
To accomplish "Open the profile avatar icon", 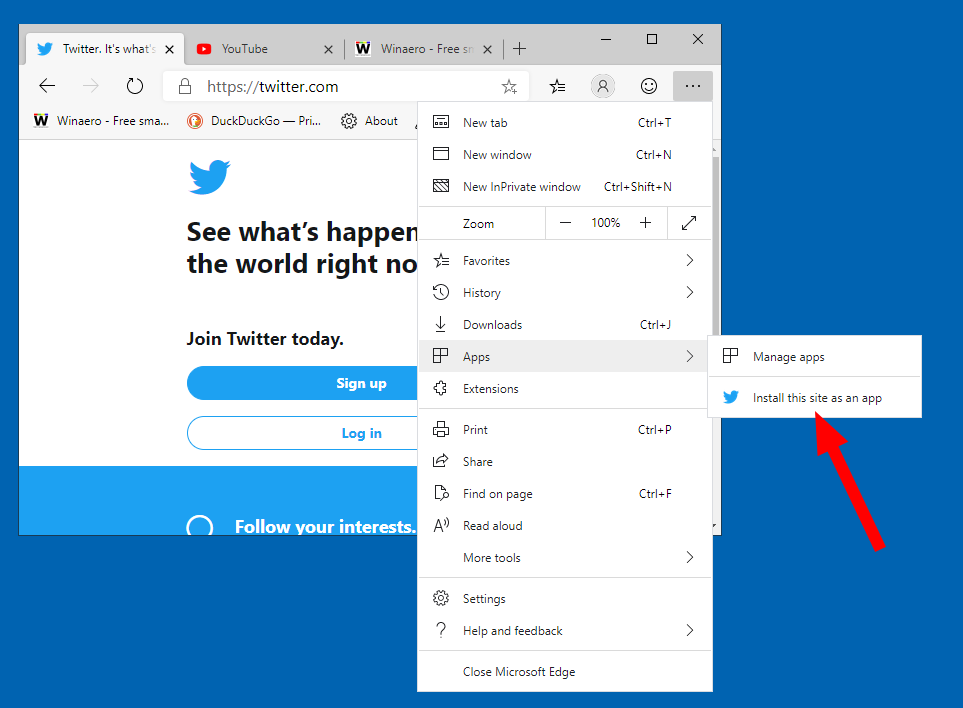I will (602, 86).
